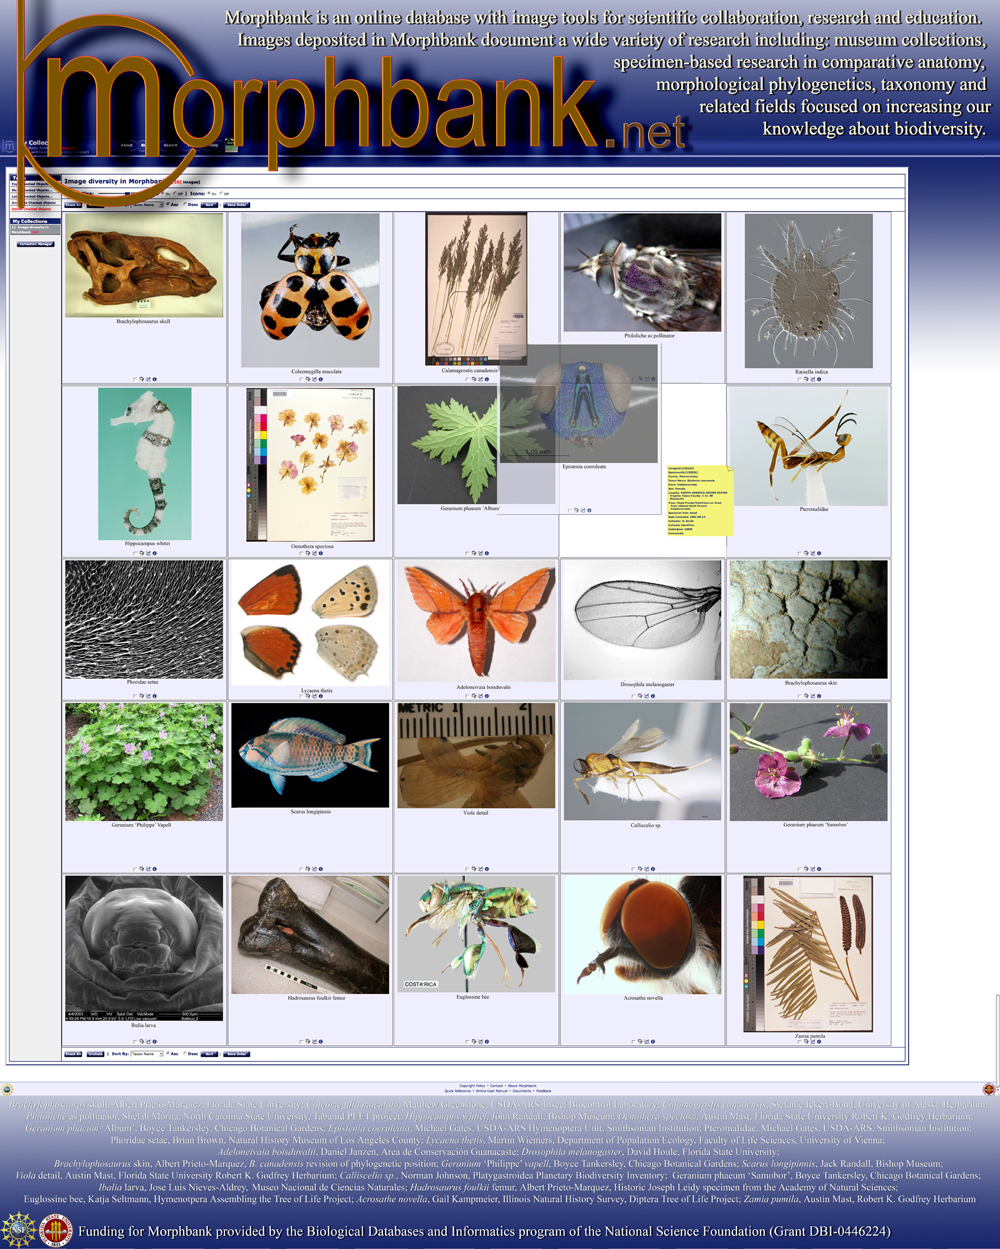
Task: Open the Search menu in header
Action: (170, 145)
